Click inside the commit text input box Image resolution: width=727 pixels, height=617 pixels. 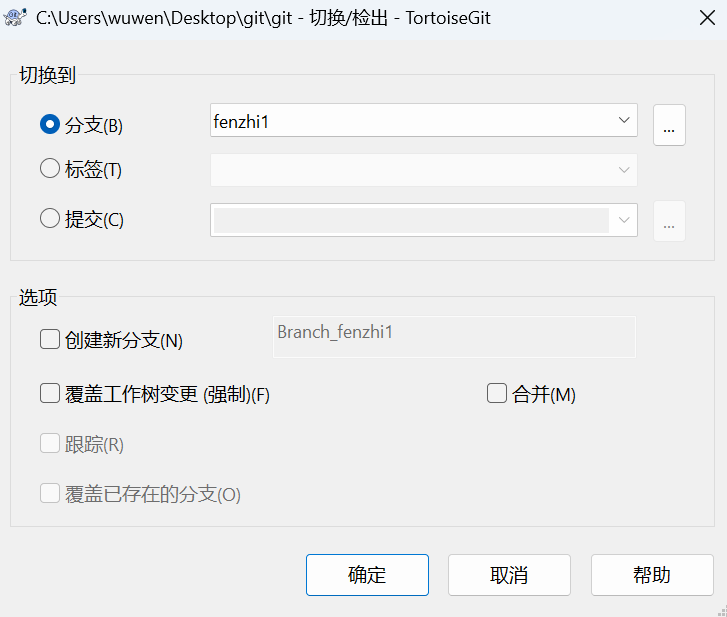pos(411,220)
